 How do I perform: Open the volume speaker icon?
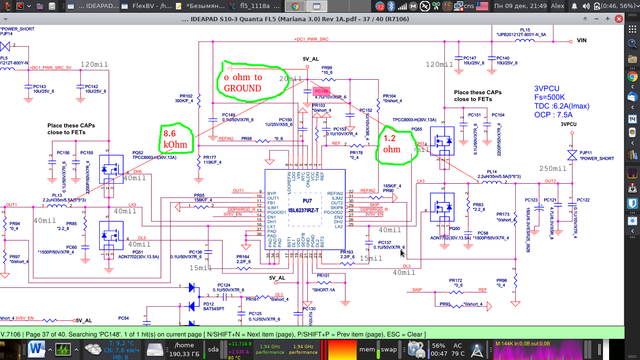coord(586,6)
